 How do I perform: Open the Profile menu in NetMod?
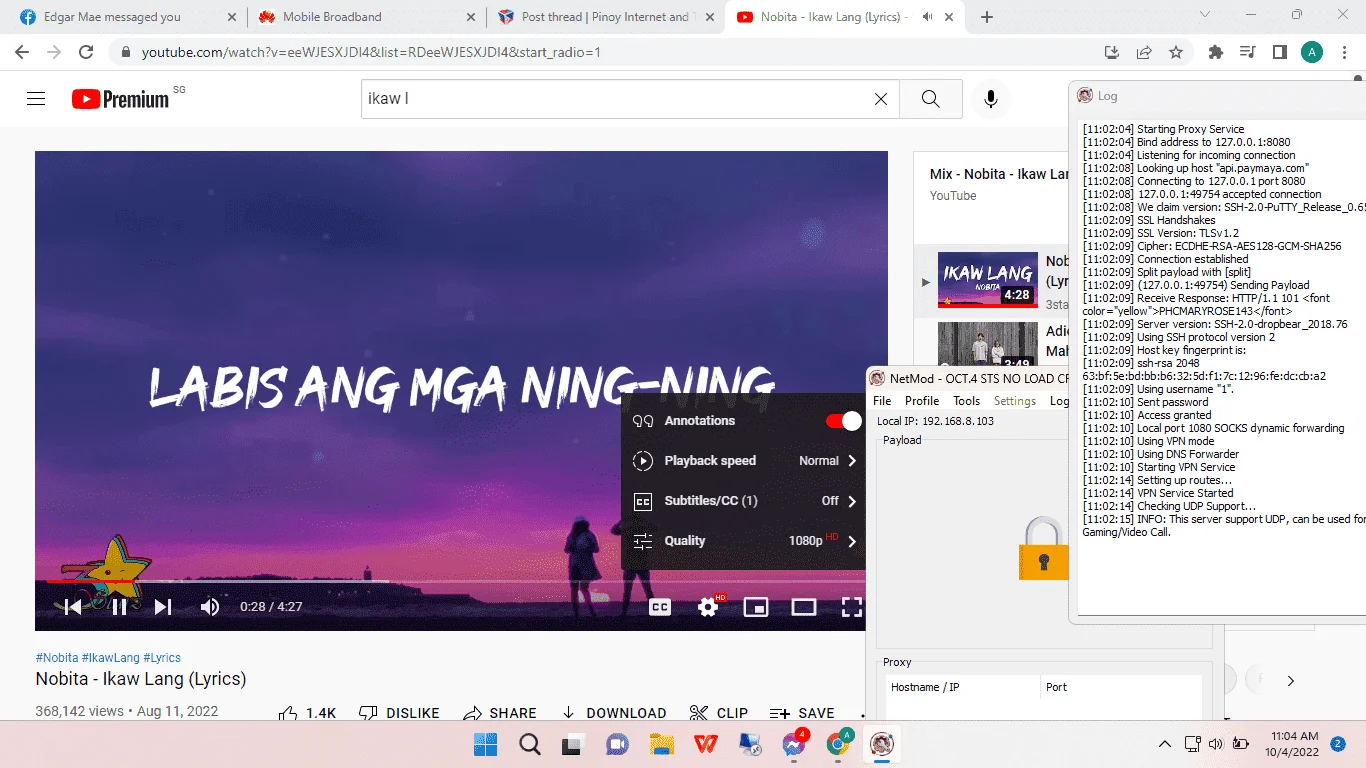pyautogui.click(x=922, y=401)
